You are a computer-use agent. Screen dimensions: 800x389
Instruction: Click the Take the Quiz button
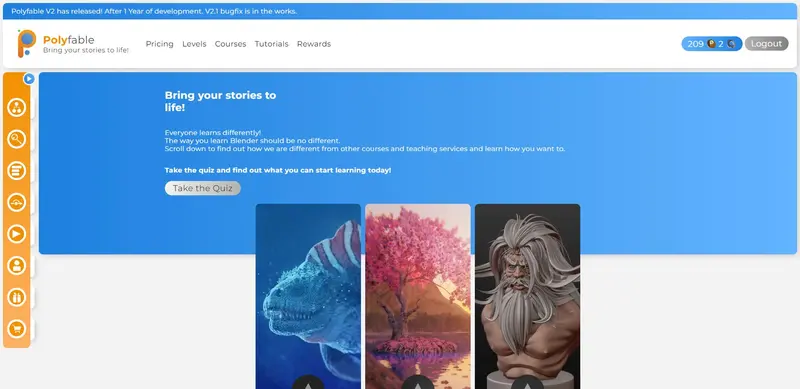click(x=203, y=188)
